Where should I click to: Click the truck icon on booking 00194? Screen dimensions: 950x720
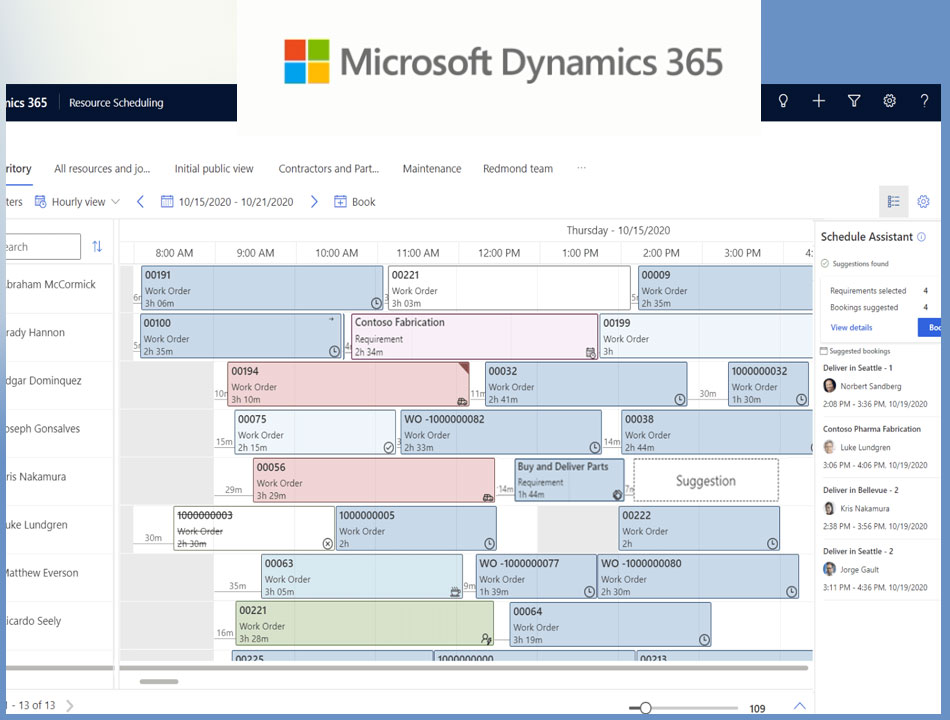462,401
